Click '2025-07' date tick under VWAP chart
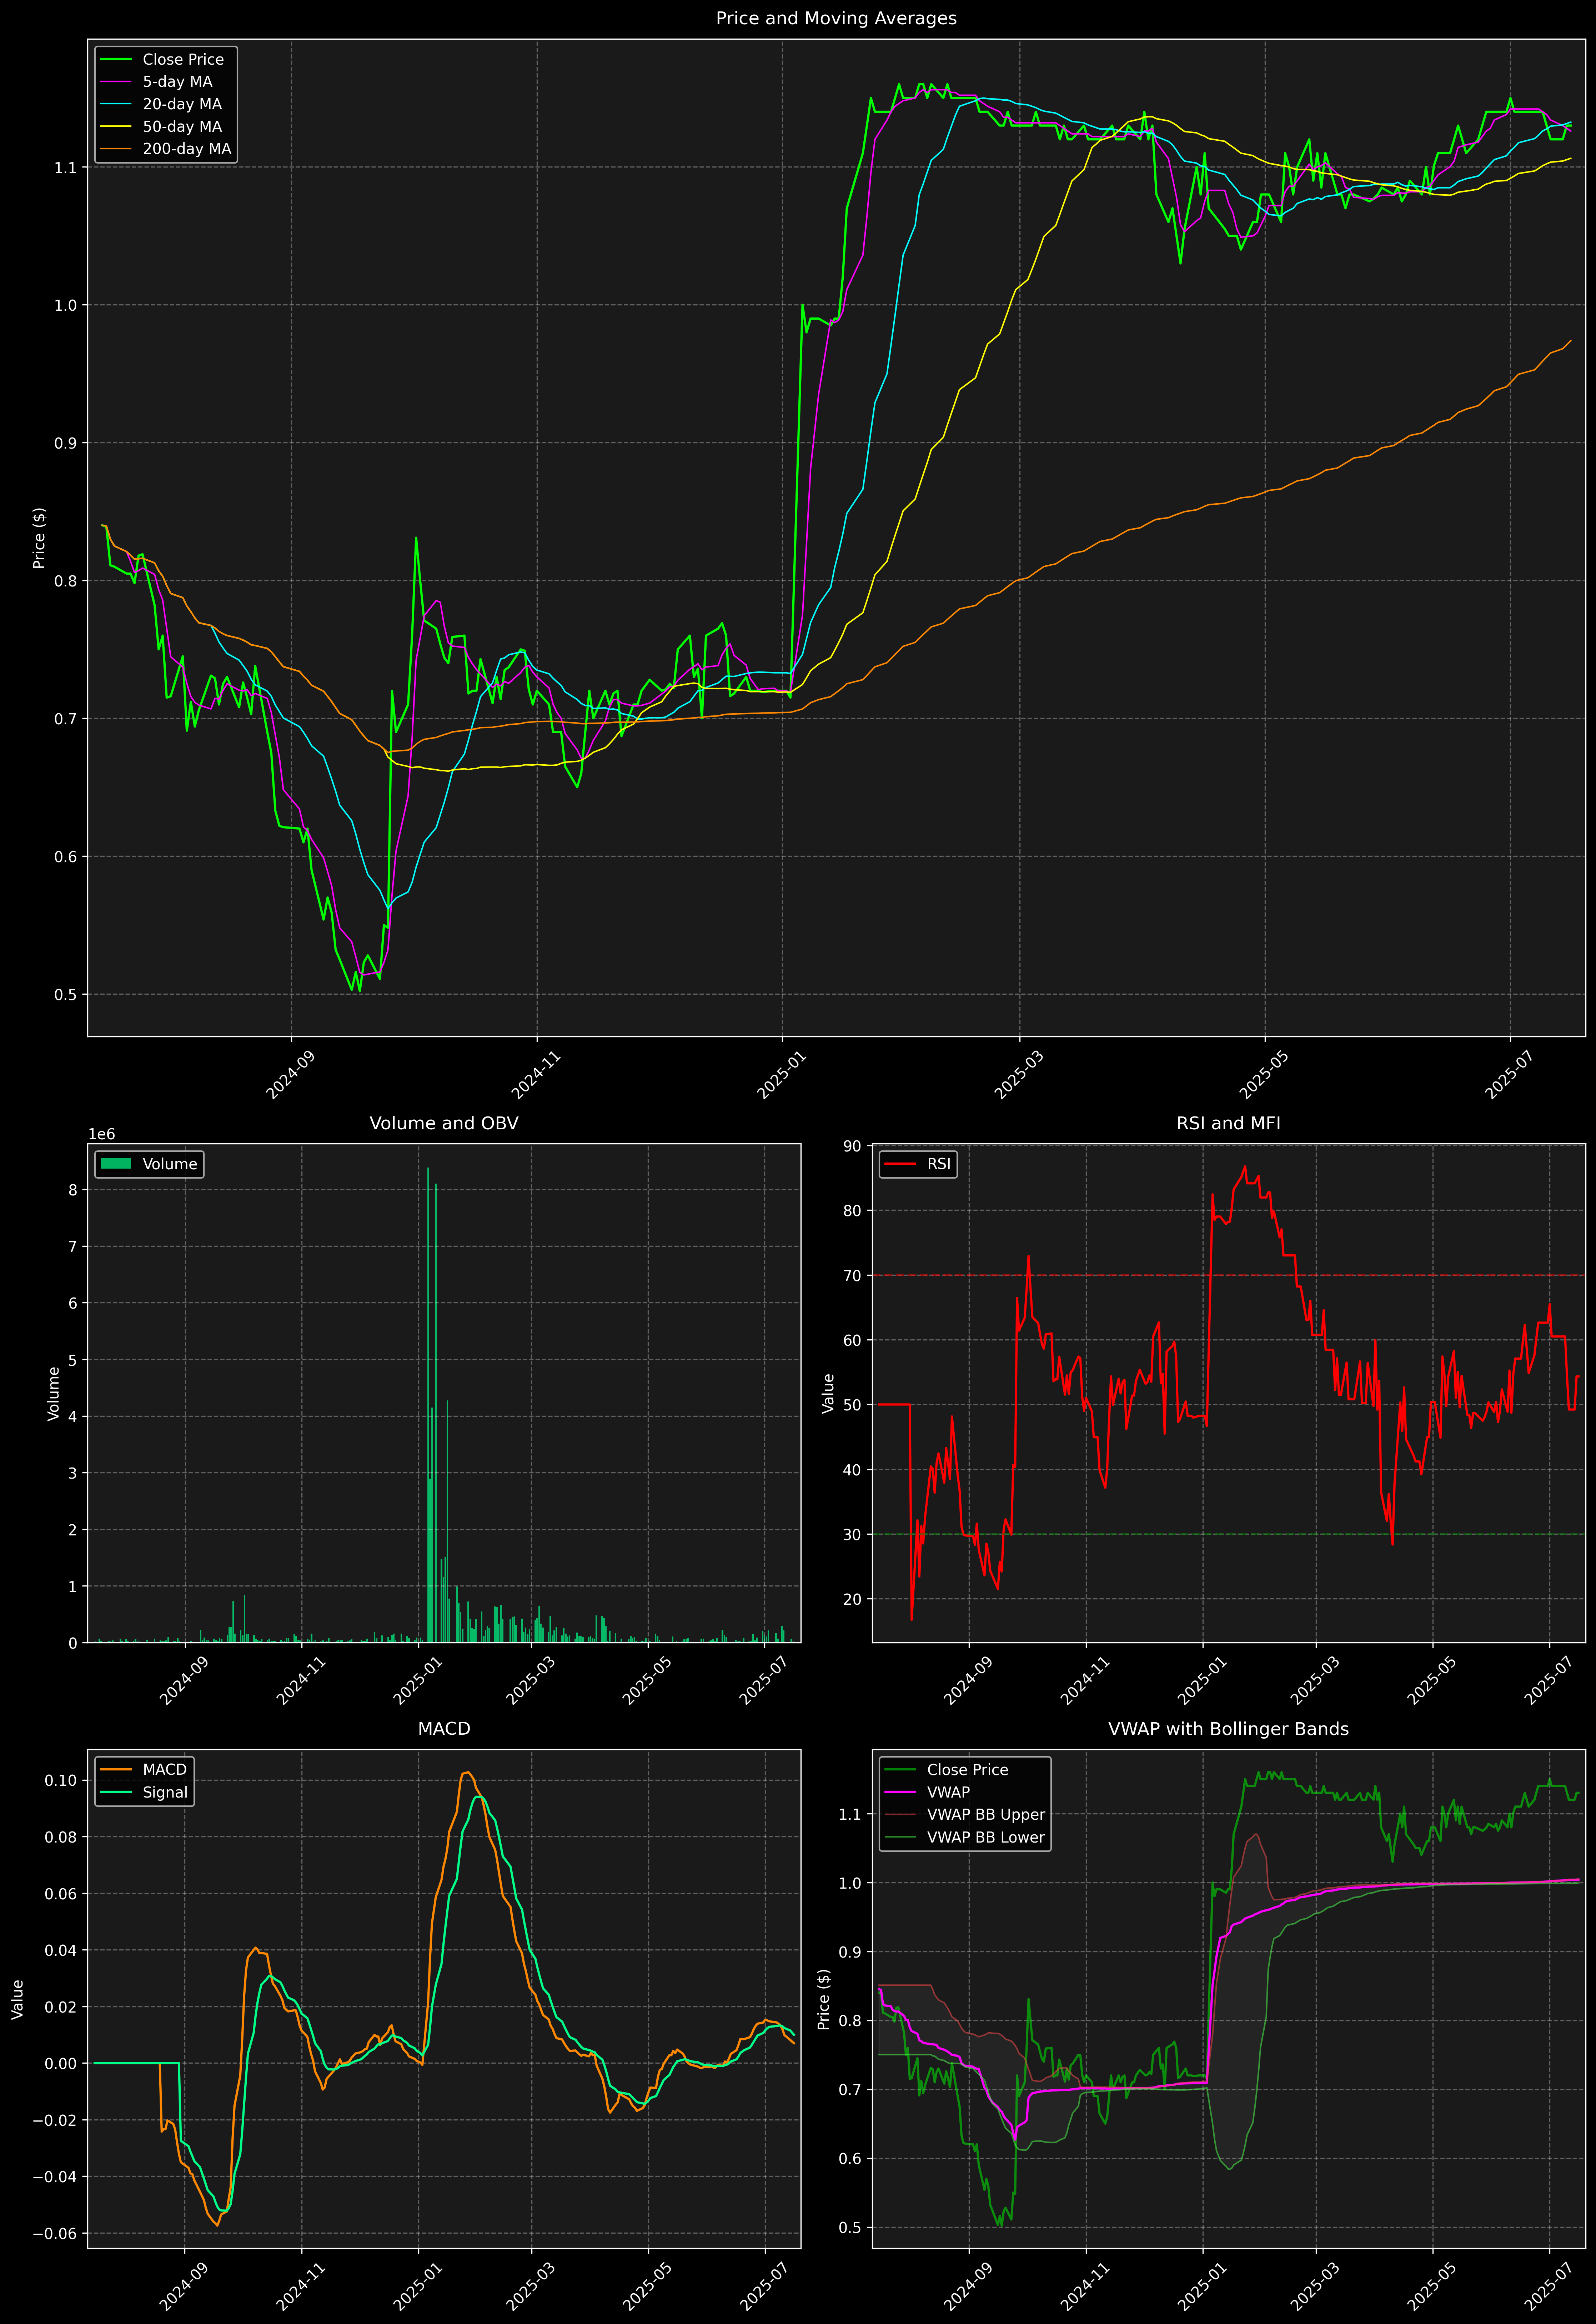 coord(1548,2286)
